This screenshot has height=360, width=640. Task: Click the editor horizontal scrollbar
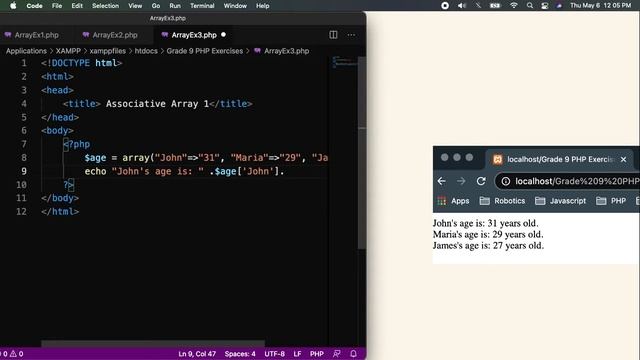click(153, 343)
